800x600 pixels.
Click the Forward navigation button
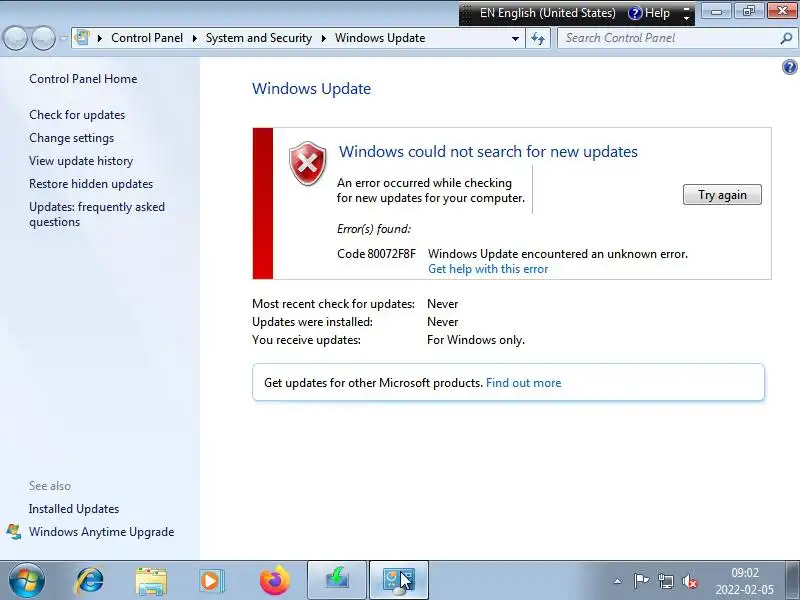point(43,38)
